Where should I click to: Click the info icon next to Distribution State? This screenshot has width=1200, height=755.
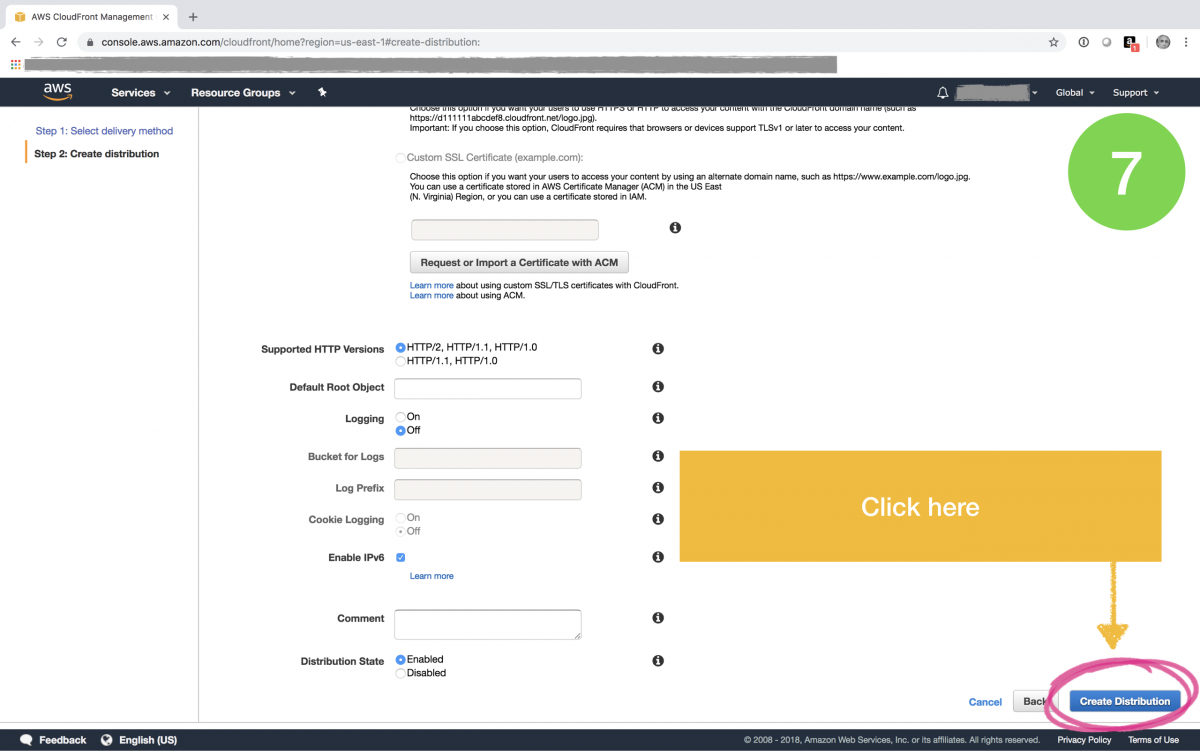pyautogui.click(x=657, y=660)
